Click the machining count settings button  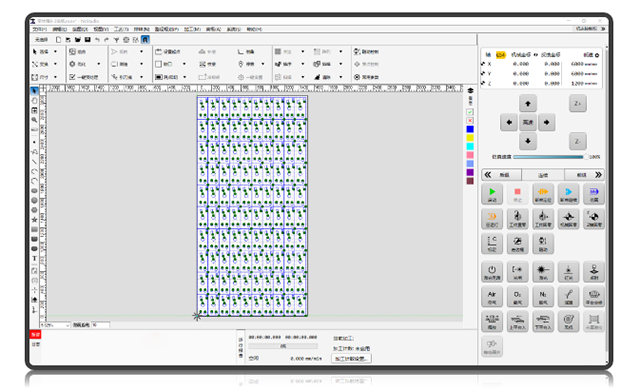coord(351,359)
